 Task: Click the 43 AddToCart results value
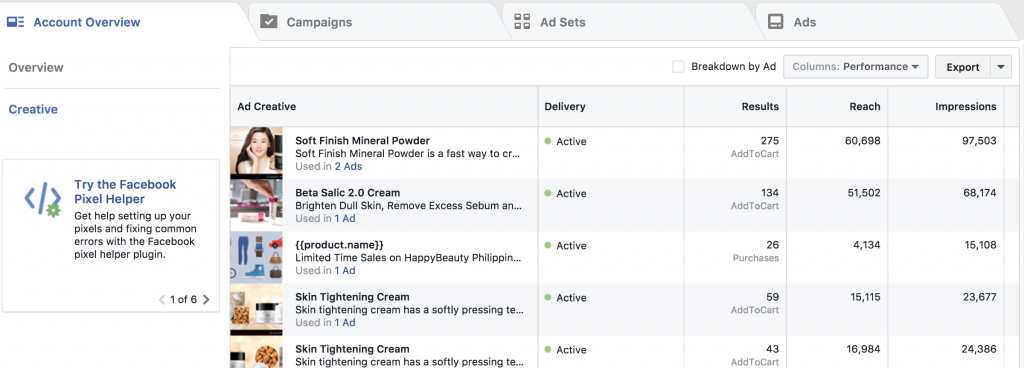click(772, 350)
